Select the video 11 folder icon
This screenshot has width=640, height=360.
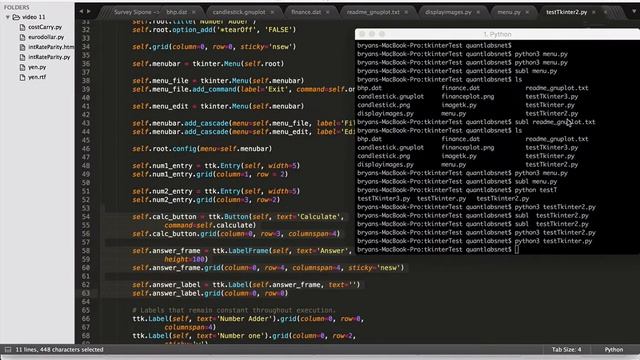(x=16, y=17)
